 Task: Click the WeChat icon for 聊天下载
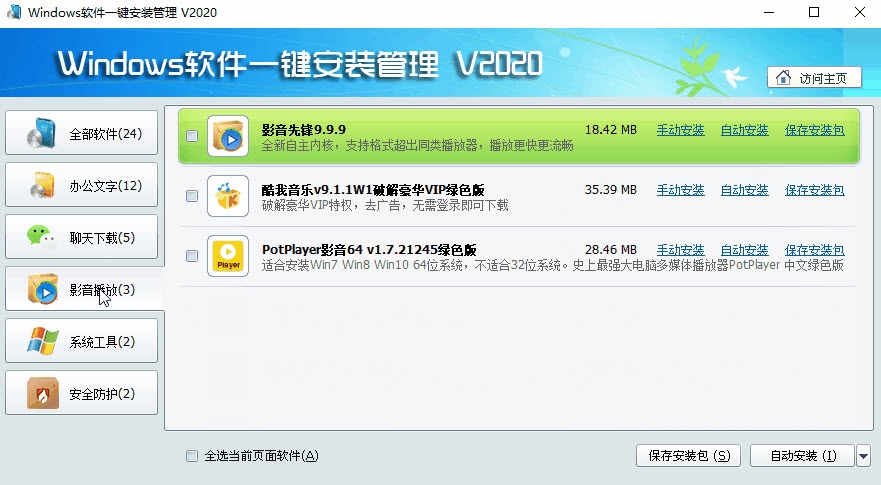click(41, 236)
